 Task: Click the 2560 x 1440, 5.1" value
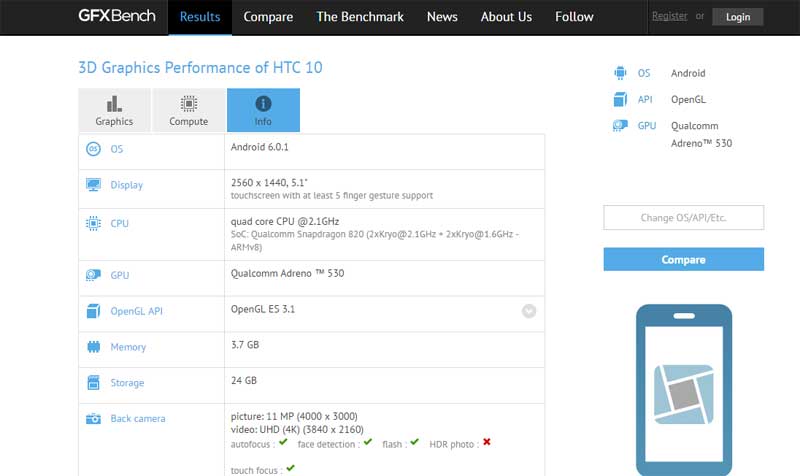(269, 183)
